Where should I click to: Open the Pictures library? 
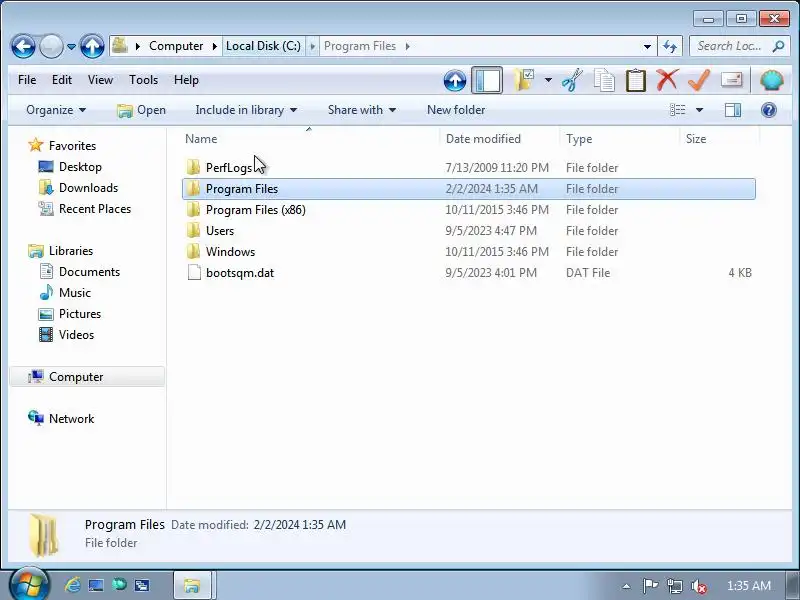coord(80,314)
